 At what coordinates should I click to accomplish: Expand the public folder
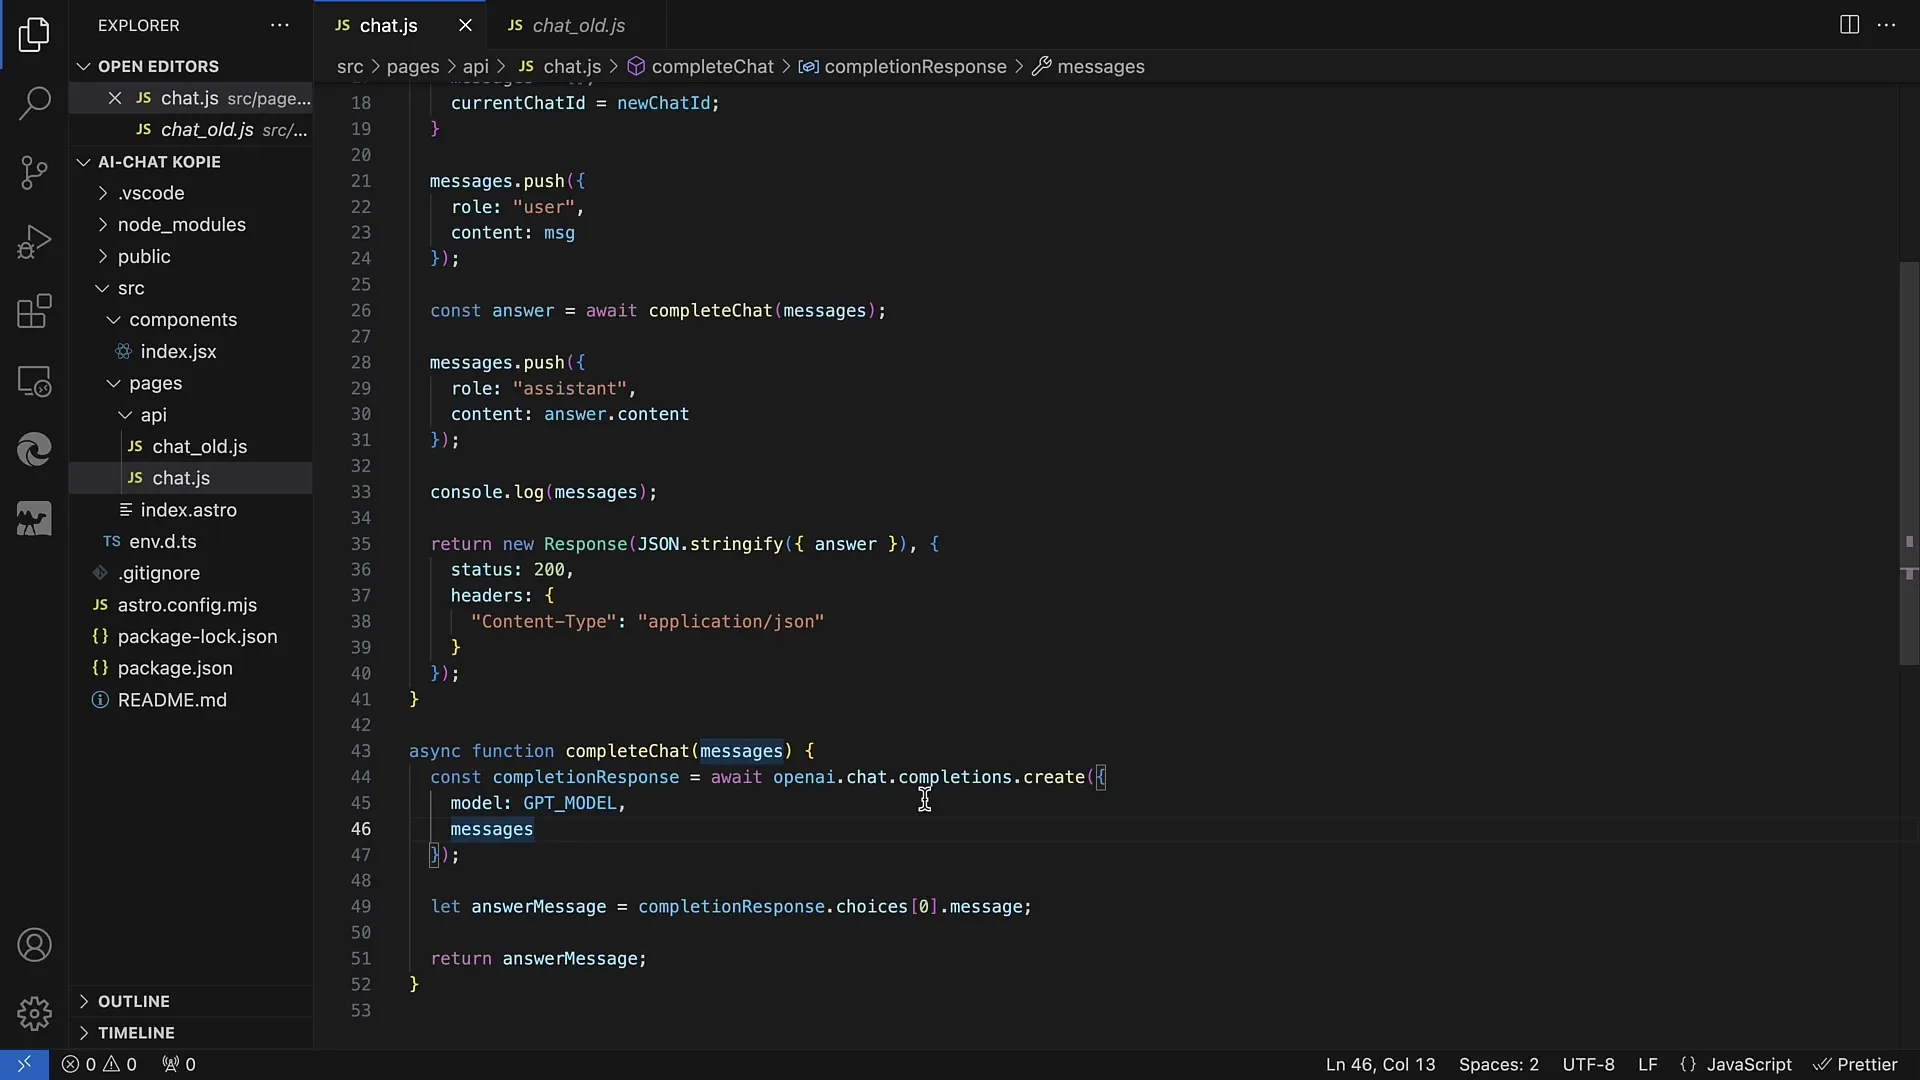click(102, 257)
